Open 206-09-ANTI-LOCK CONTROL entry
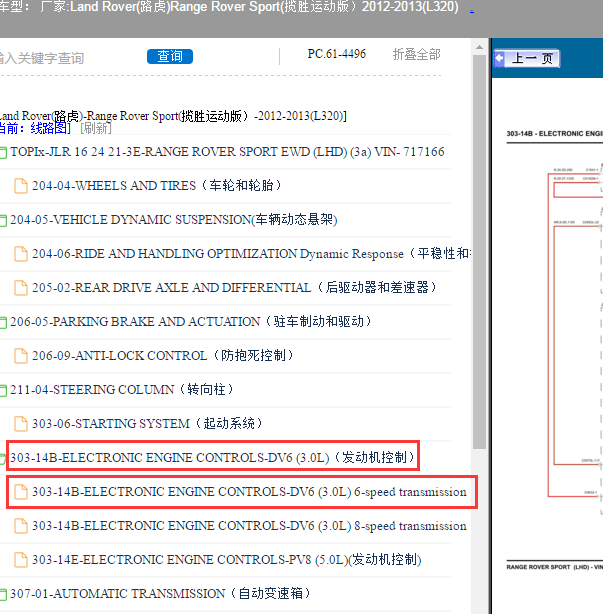The width and height of the screenshot is (603, 614). tap(163, 356)
